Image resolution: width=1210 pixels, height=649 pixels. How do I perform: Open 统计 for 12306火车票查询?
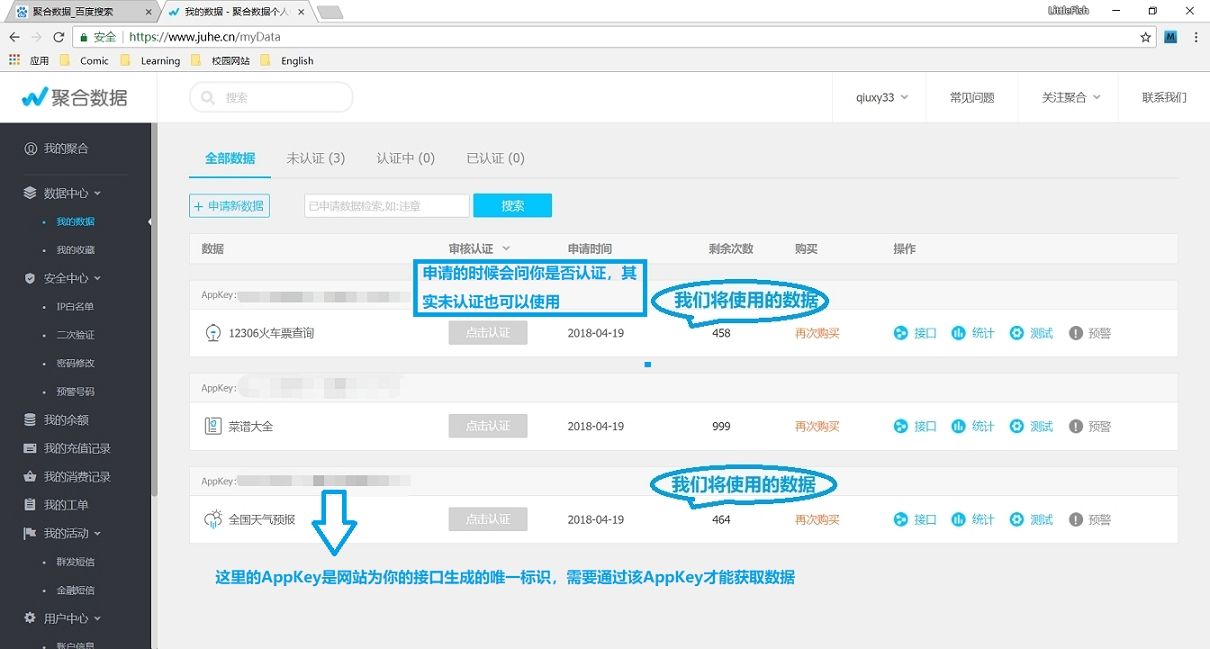973,333
